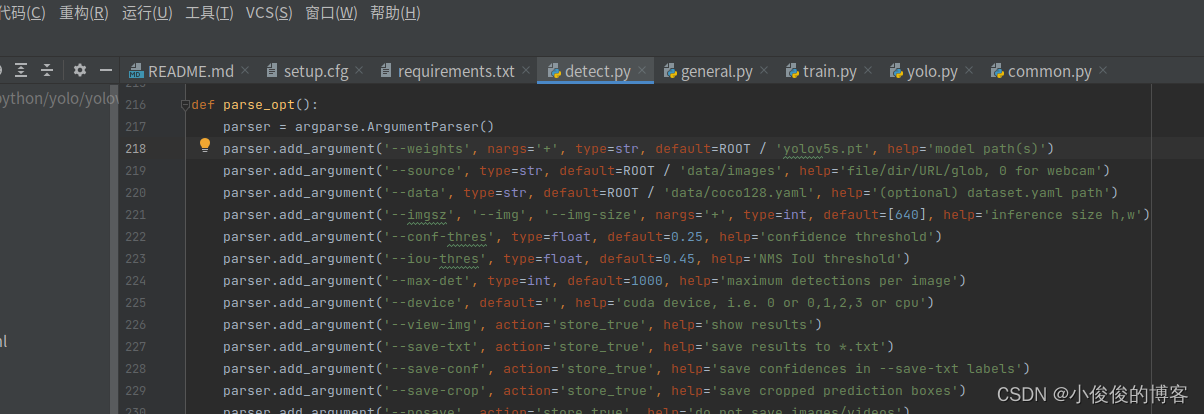This screenshot has height=414, width=1204.
Task: Click the '--conf-thres' argument string
Action: click(x=440, y=236)
